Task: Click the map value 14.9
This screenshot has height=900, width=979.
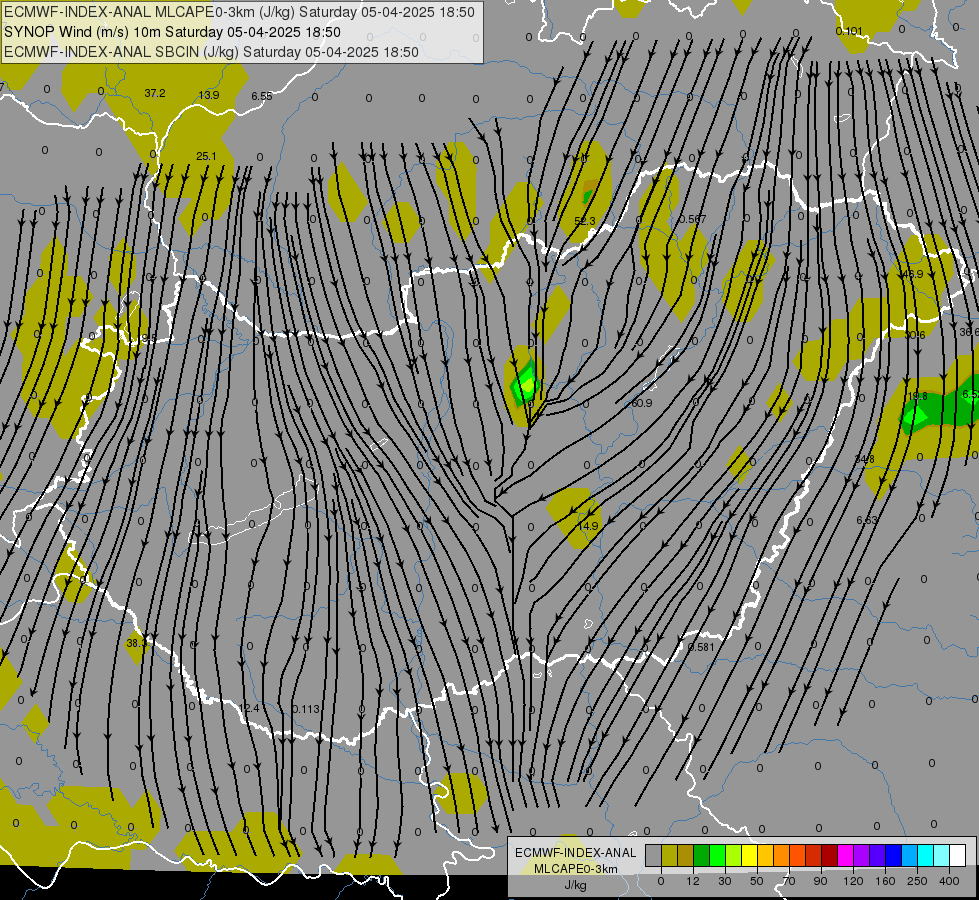Action: 588,527
